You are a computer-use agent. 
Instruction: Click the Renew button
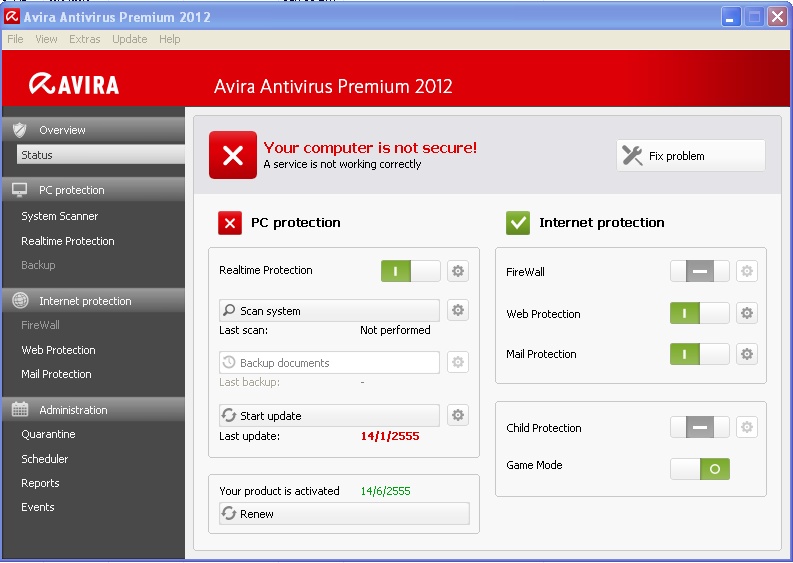(344, 513)
